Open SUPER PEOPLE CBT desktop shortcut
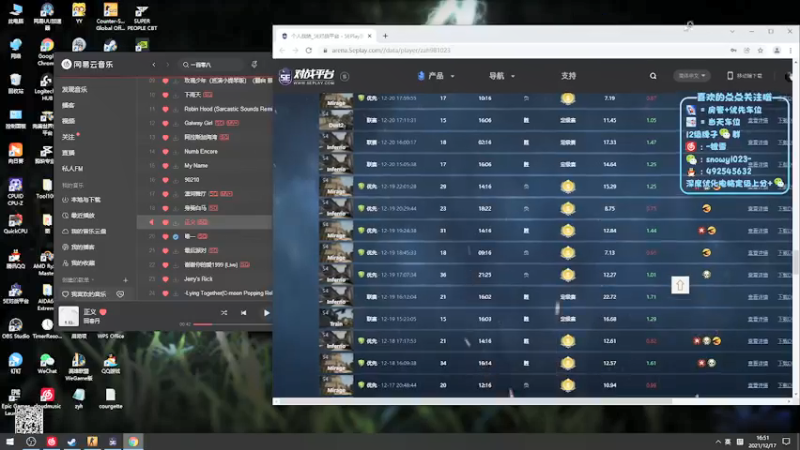This screenshot has width=800, height=450. point(142,17)
